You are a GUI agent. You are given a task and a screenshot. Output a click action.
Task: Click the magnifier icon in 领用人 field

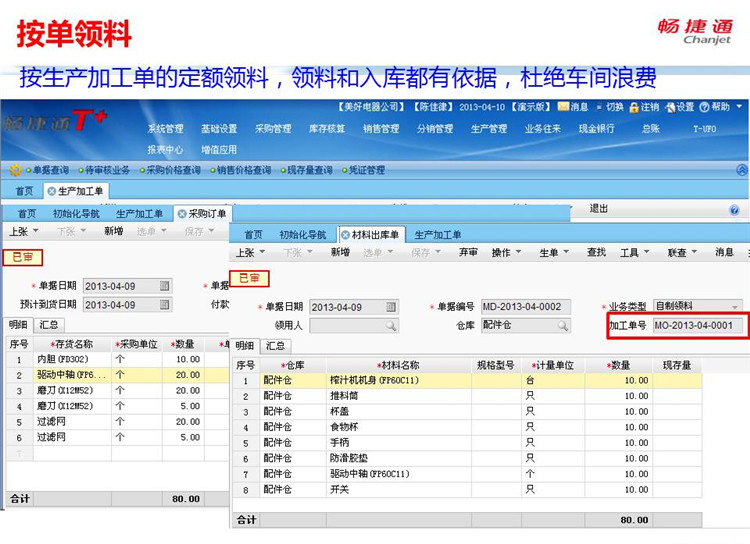click(391, 326)
